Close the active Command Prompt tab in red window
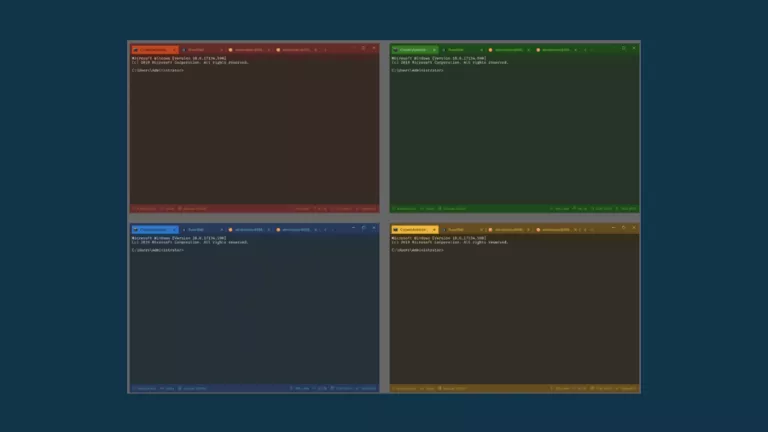 pos(174,50)
